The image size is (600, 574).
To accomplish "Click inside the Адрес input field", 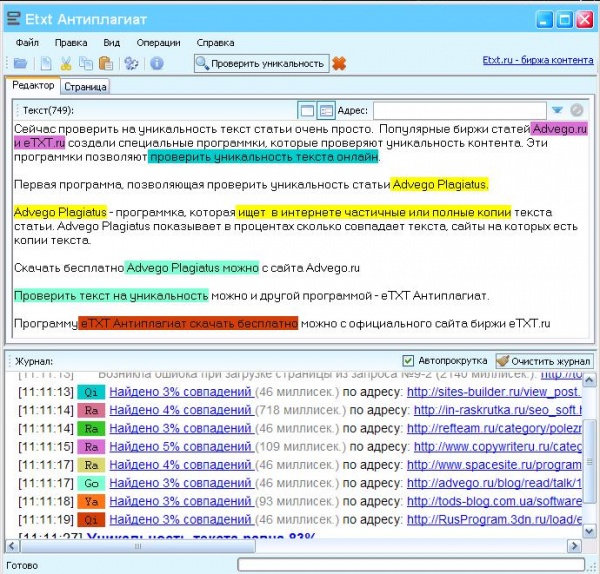I will [x=460, y=111].
